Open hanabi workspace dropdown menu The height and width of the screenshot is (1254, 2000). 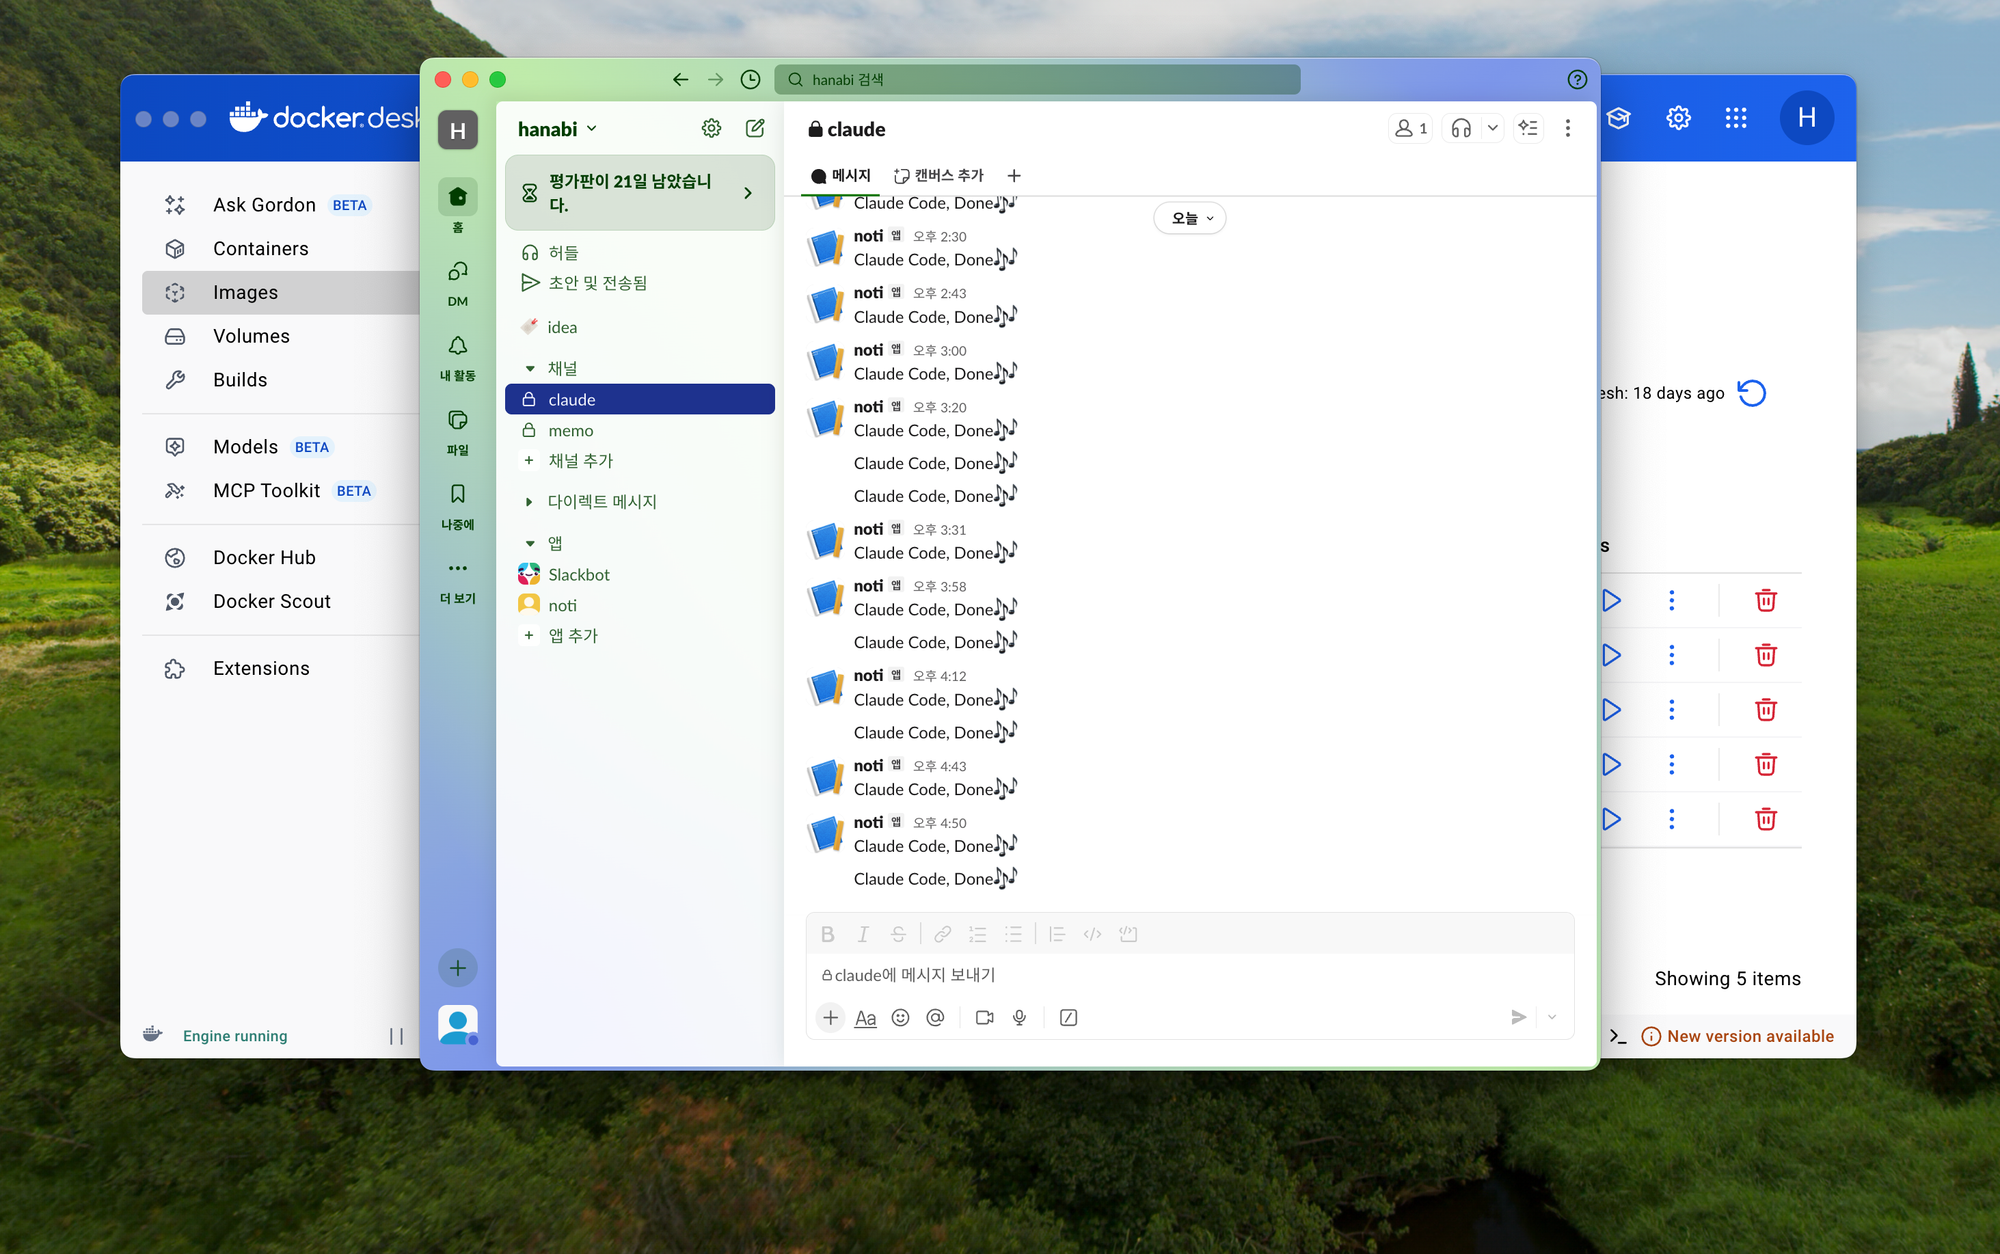(557, 129)
